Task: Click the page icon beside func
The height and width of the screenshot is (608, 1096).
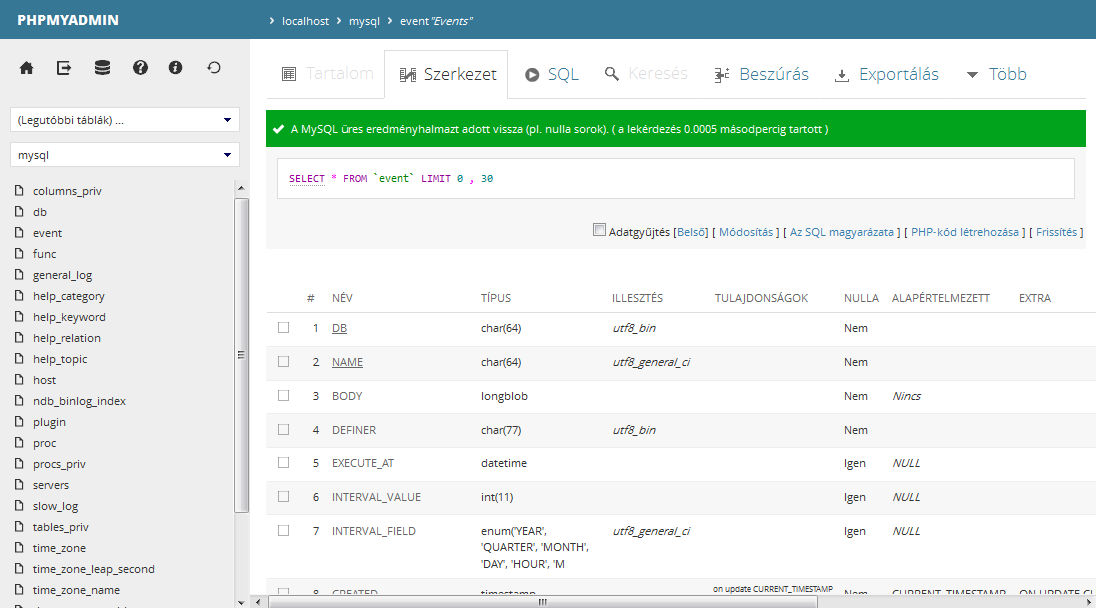Action: click(20, 253)
